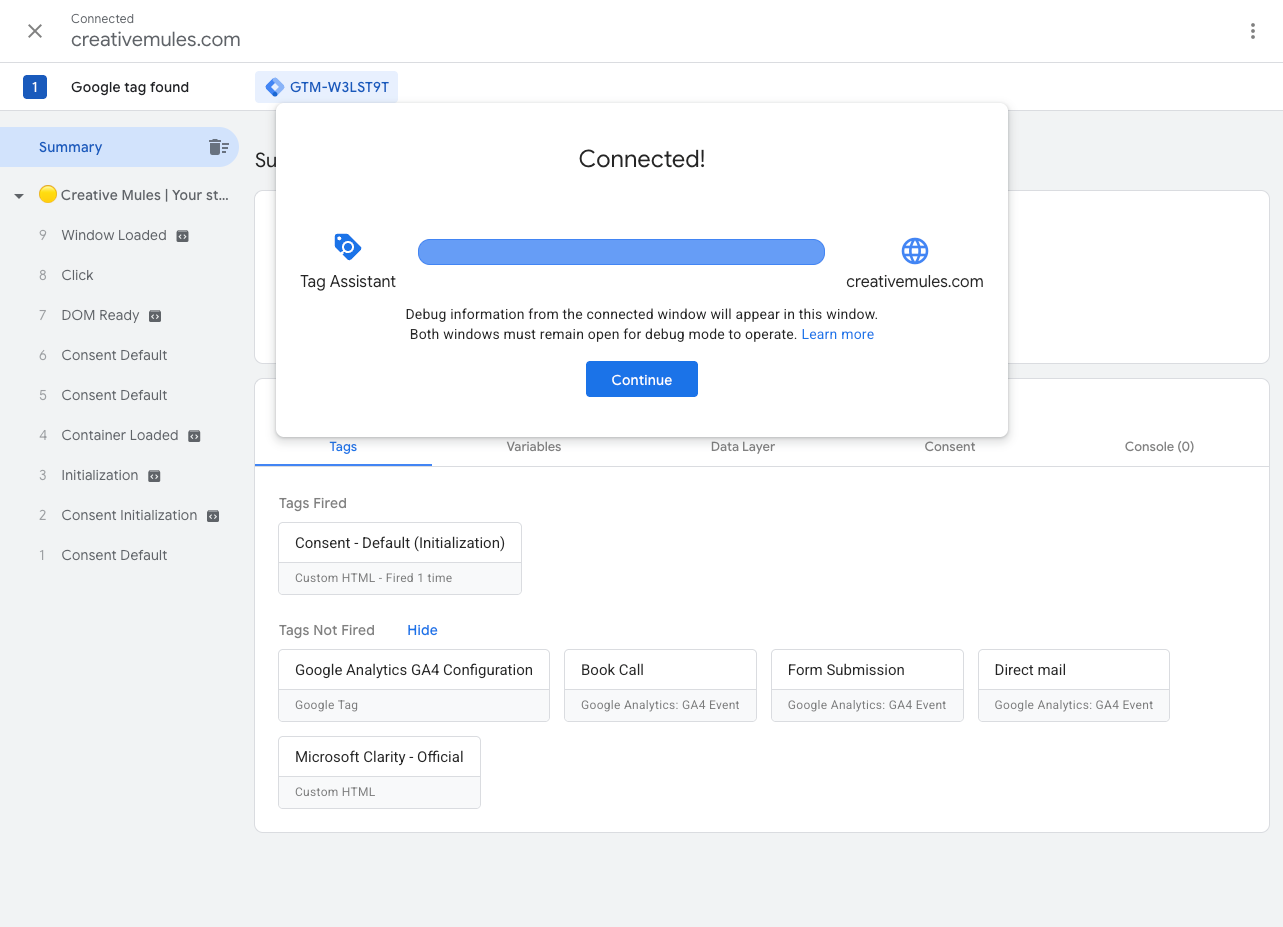1283x927 pixels.
Task: Click the Continue button in the dialog
Action: pyautogui.click(x=642, y=379)
